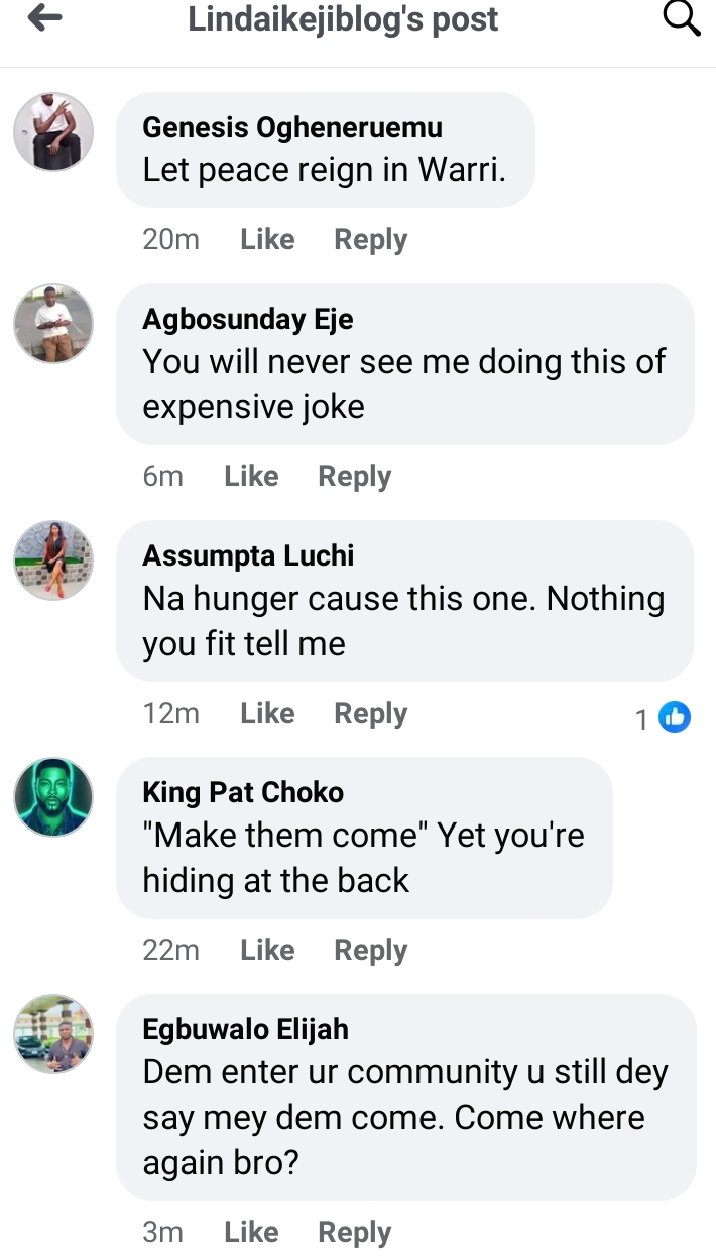
Task: Like Egbuwalo Elijah's comment
Action: pos(251,1233)
